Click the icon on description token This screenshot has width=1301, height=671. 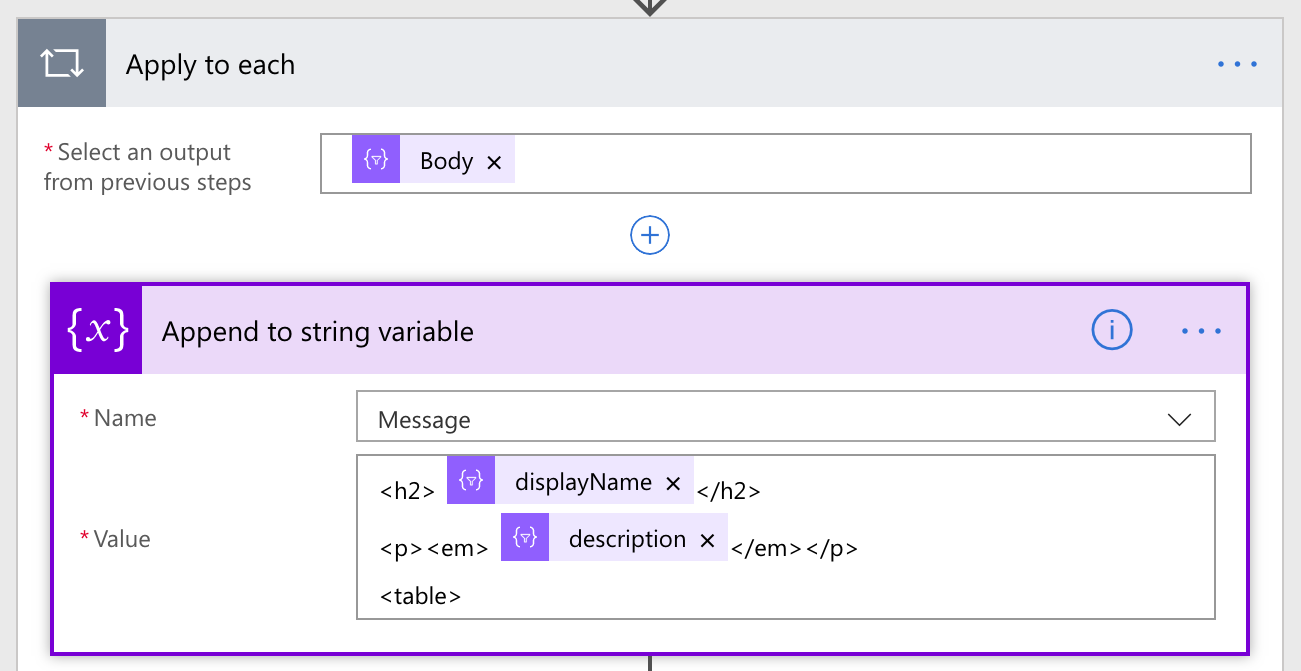[x=525, y=540]
